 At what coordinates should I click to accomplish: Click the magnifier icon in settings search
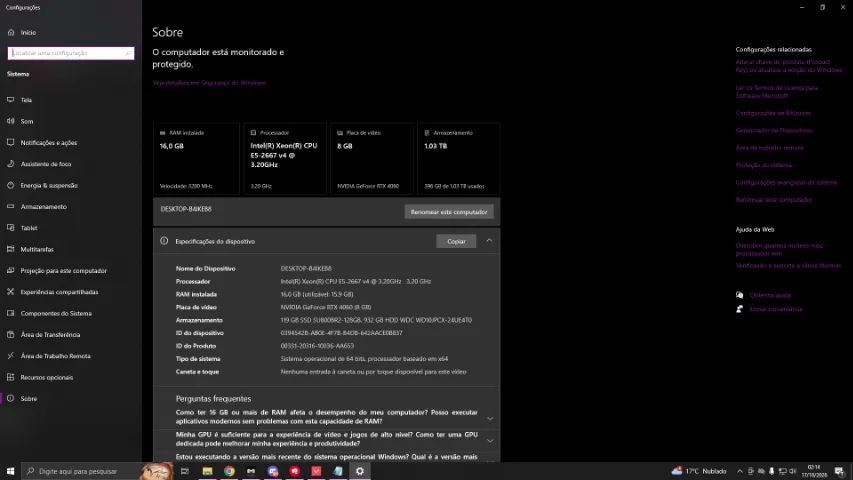128,53
